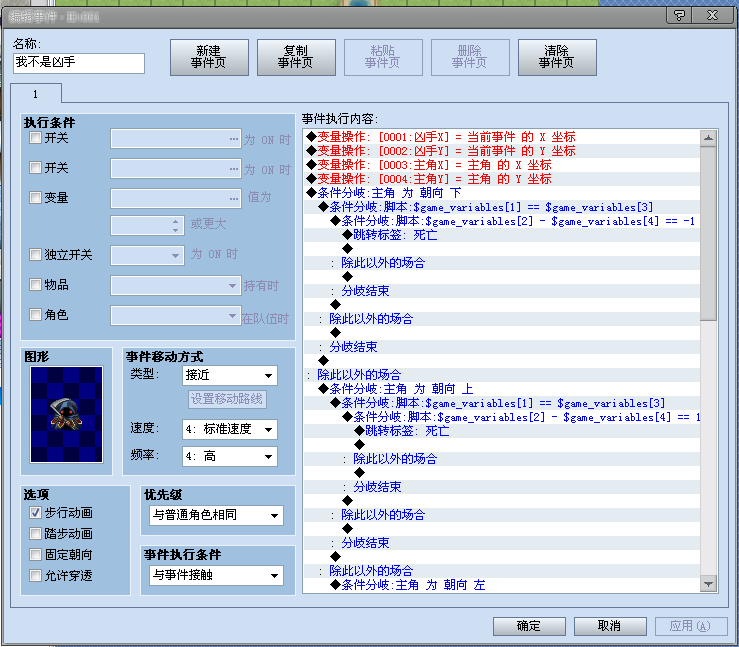Click the help icon in title bar

pyautogui.click(x=679, y=16)
